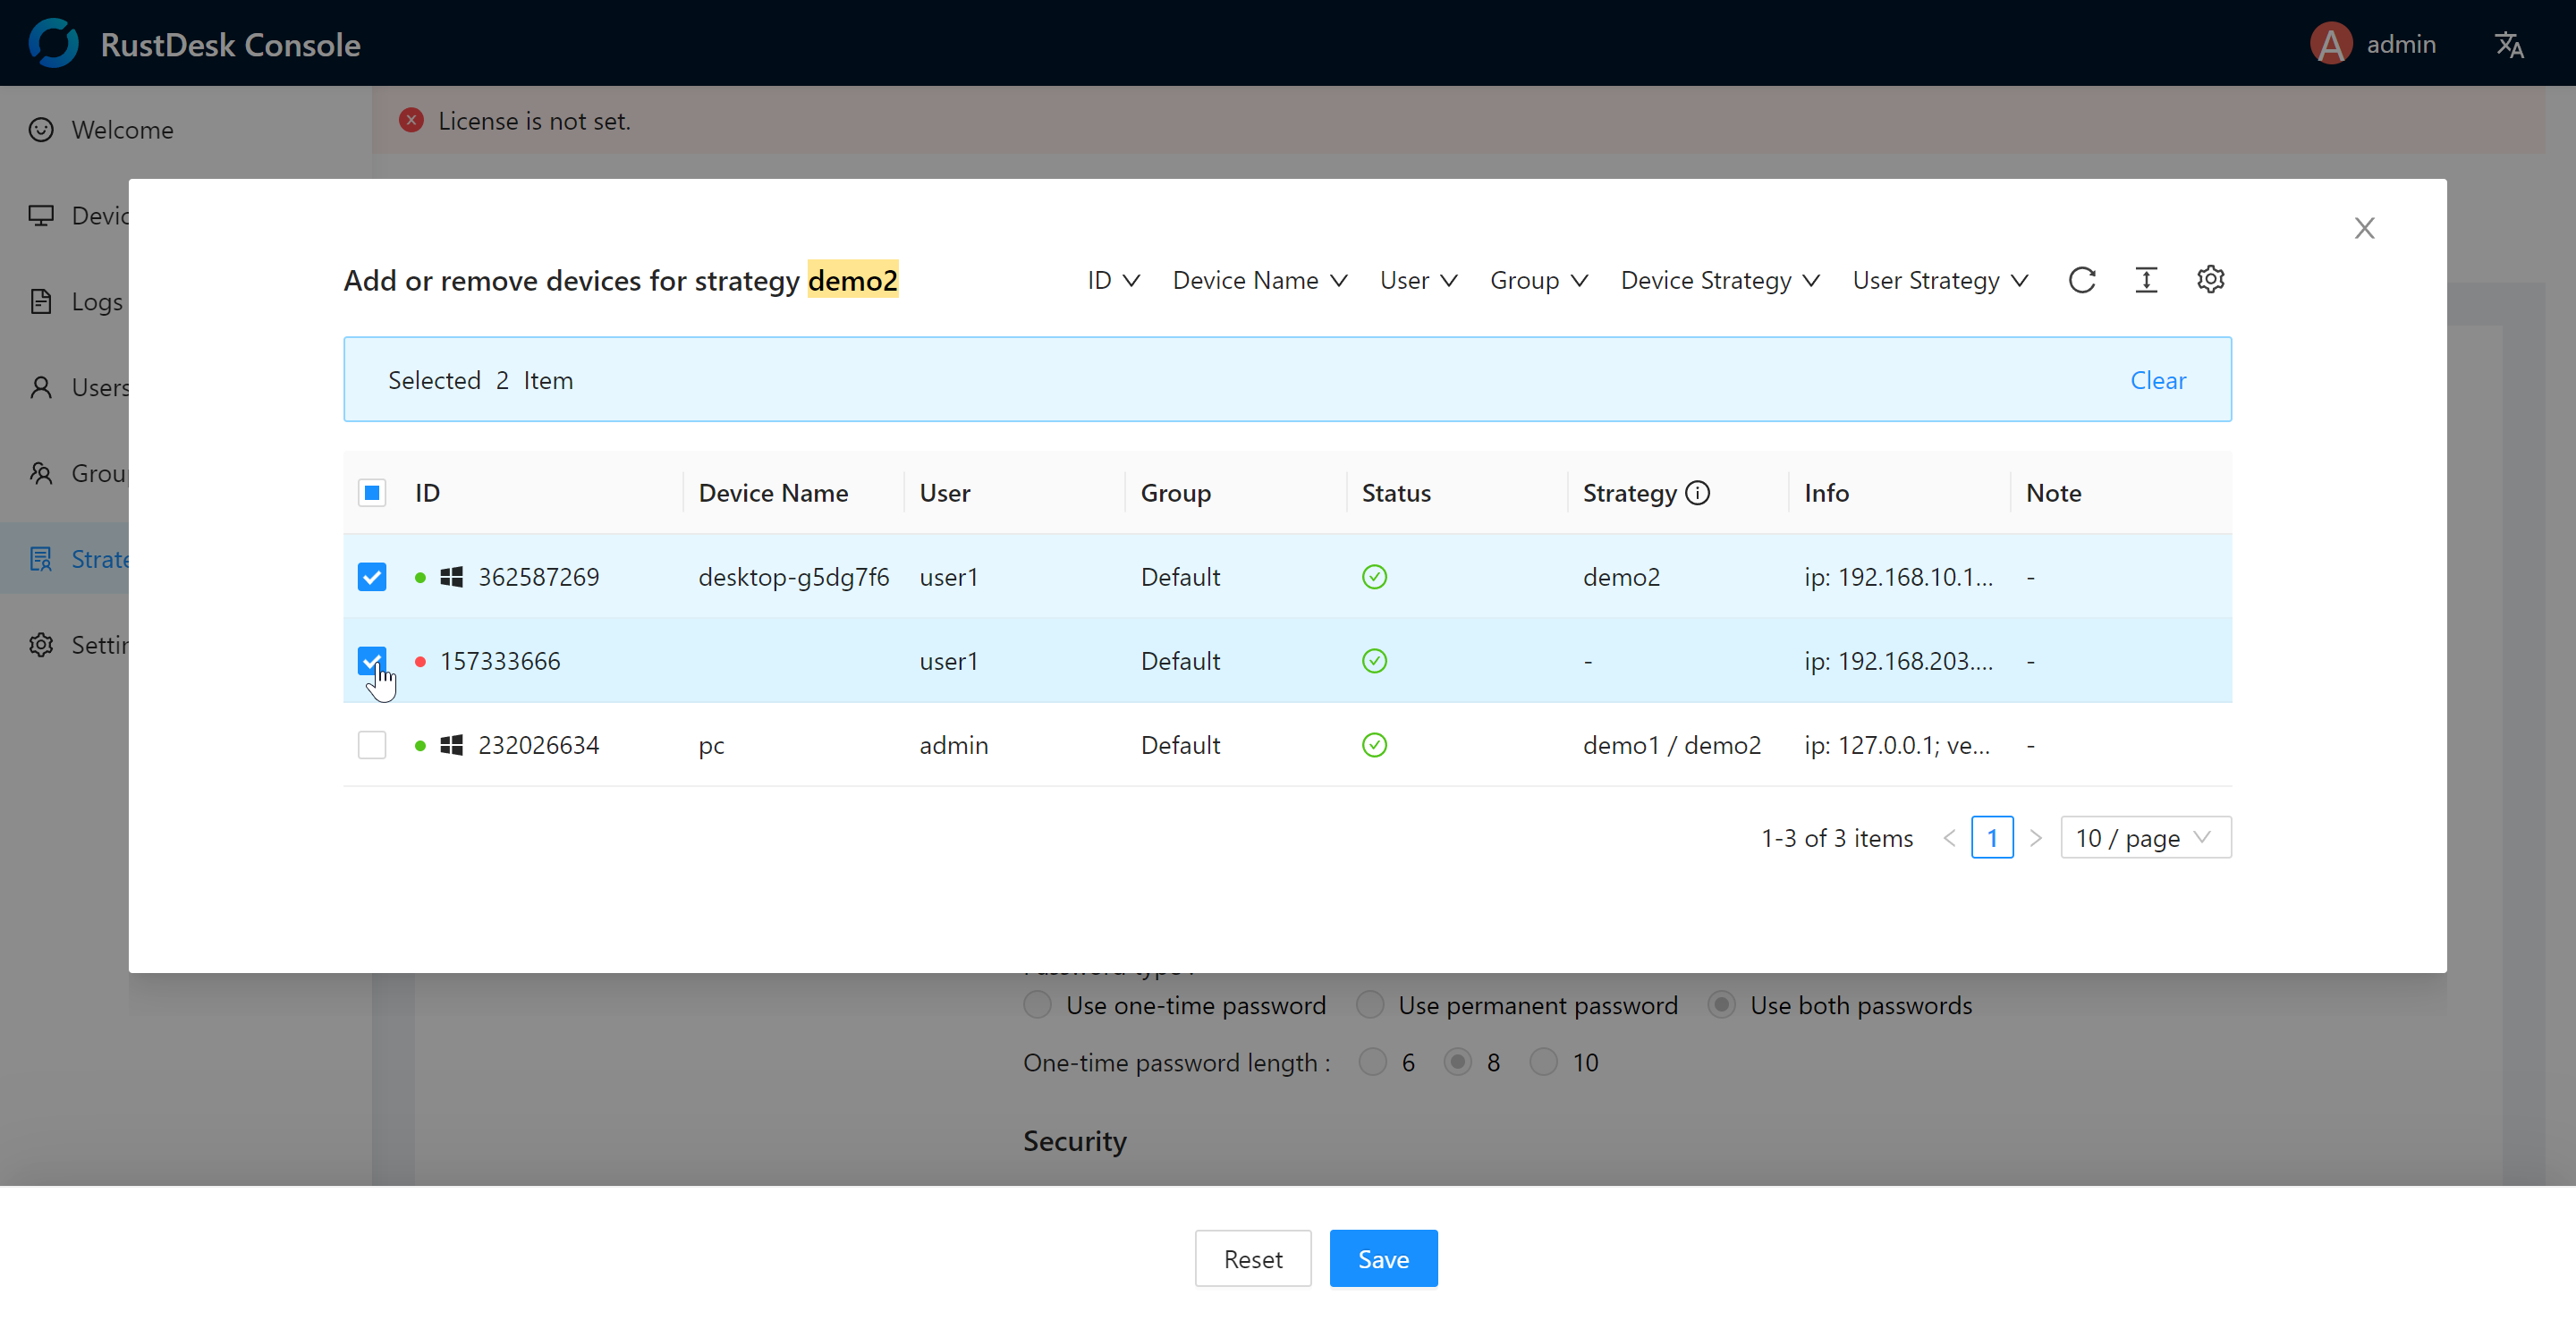Click the refresh icon in dialog toolbar
The width and height of the screenshot is (2576, 1329).
click(x=2081, y=280)
